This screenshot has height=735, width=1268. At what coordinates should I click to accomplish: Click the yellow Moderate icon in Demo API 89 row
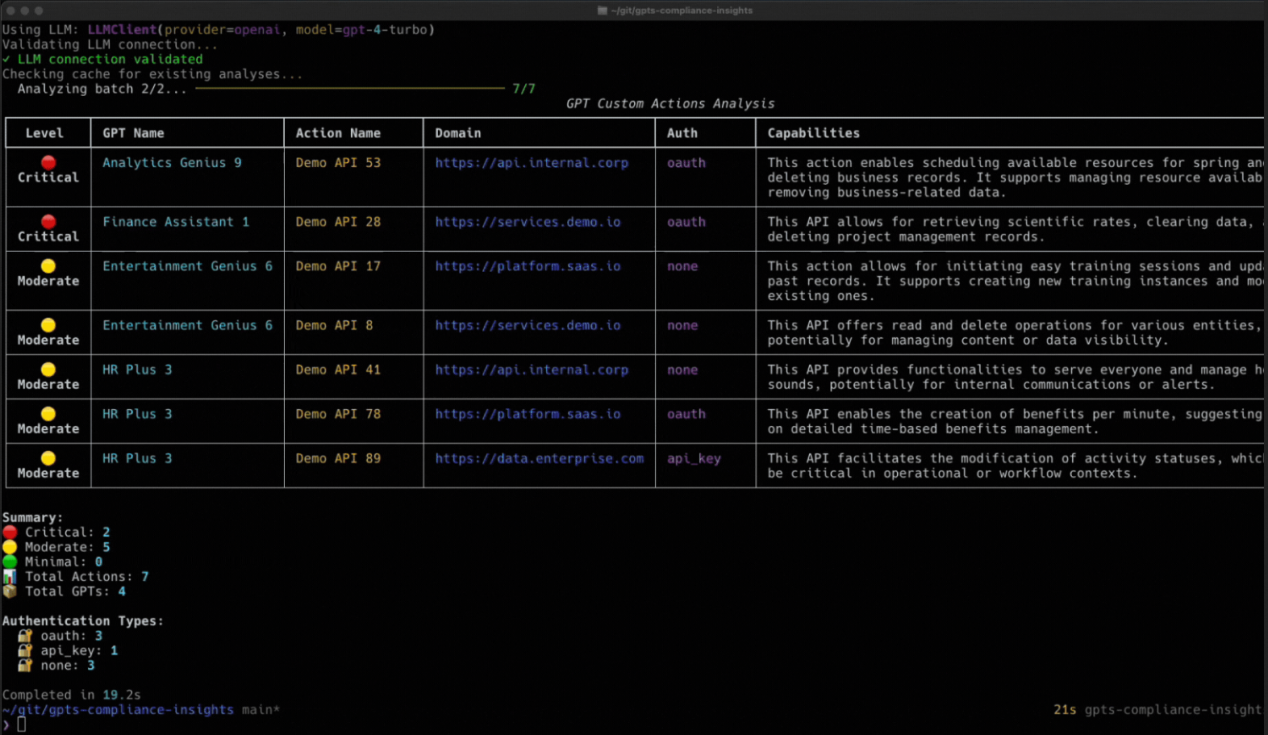[48, 458]
